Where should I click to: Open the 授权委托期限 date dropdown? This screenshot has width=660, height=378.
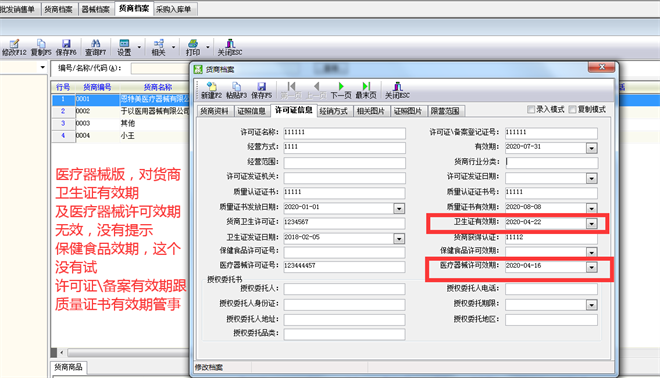591,305
